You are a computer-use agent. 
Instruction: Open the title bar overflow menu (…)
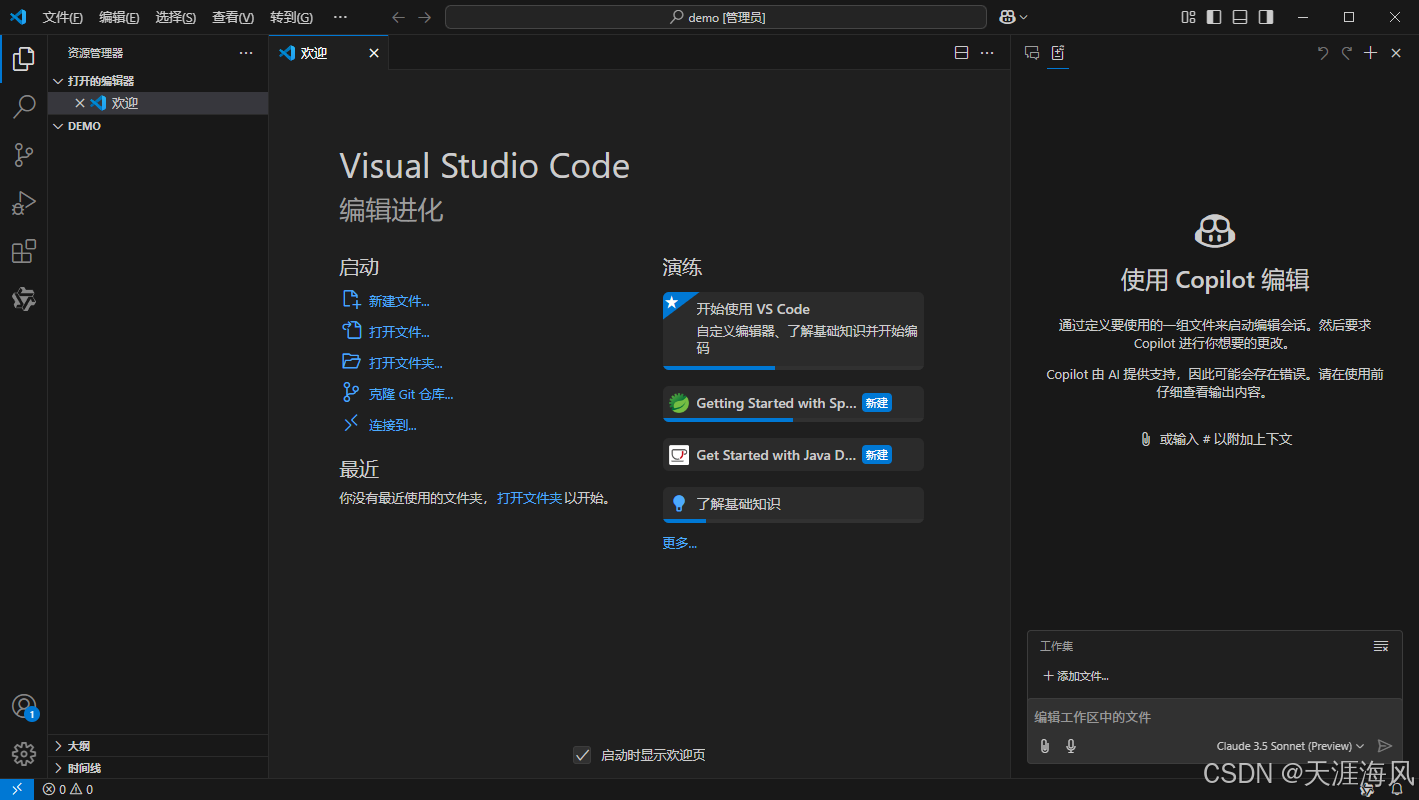[341, 17]
